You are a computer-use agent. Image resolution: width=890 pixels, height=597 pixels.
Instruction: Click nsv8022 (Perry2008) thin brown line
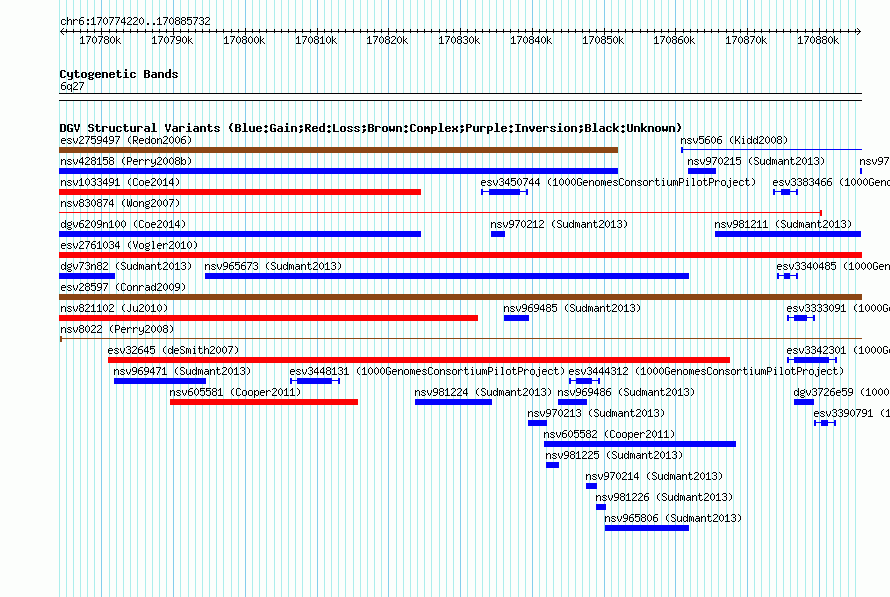[x=460, y=339]
